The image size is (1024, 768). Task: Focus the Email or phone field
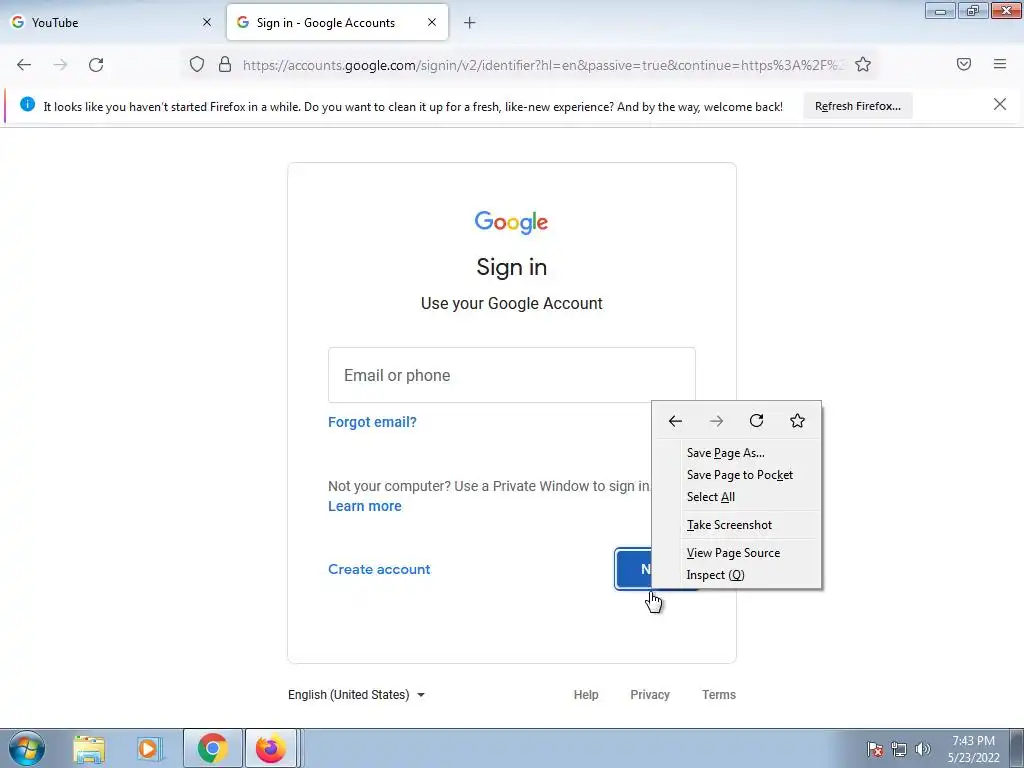pyautogui.click(x=511, y=375)
